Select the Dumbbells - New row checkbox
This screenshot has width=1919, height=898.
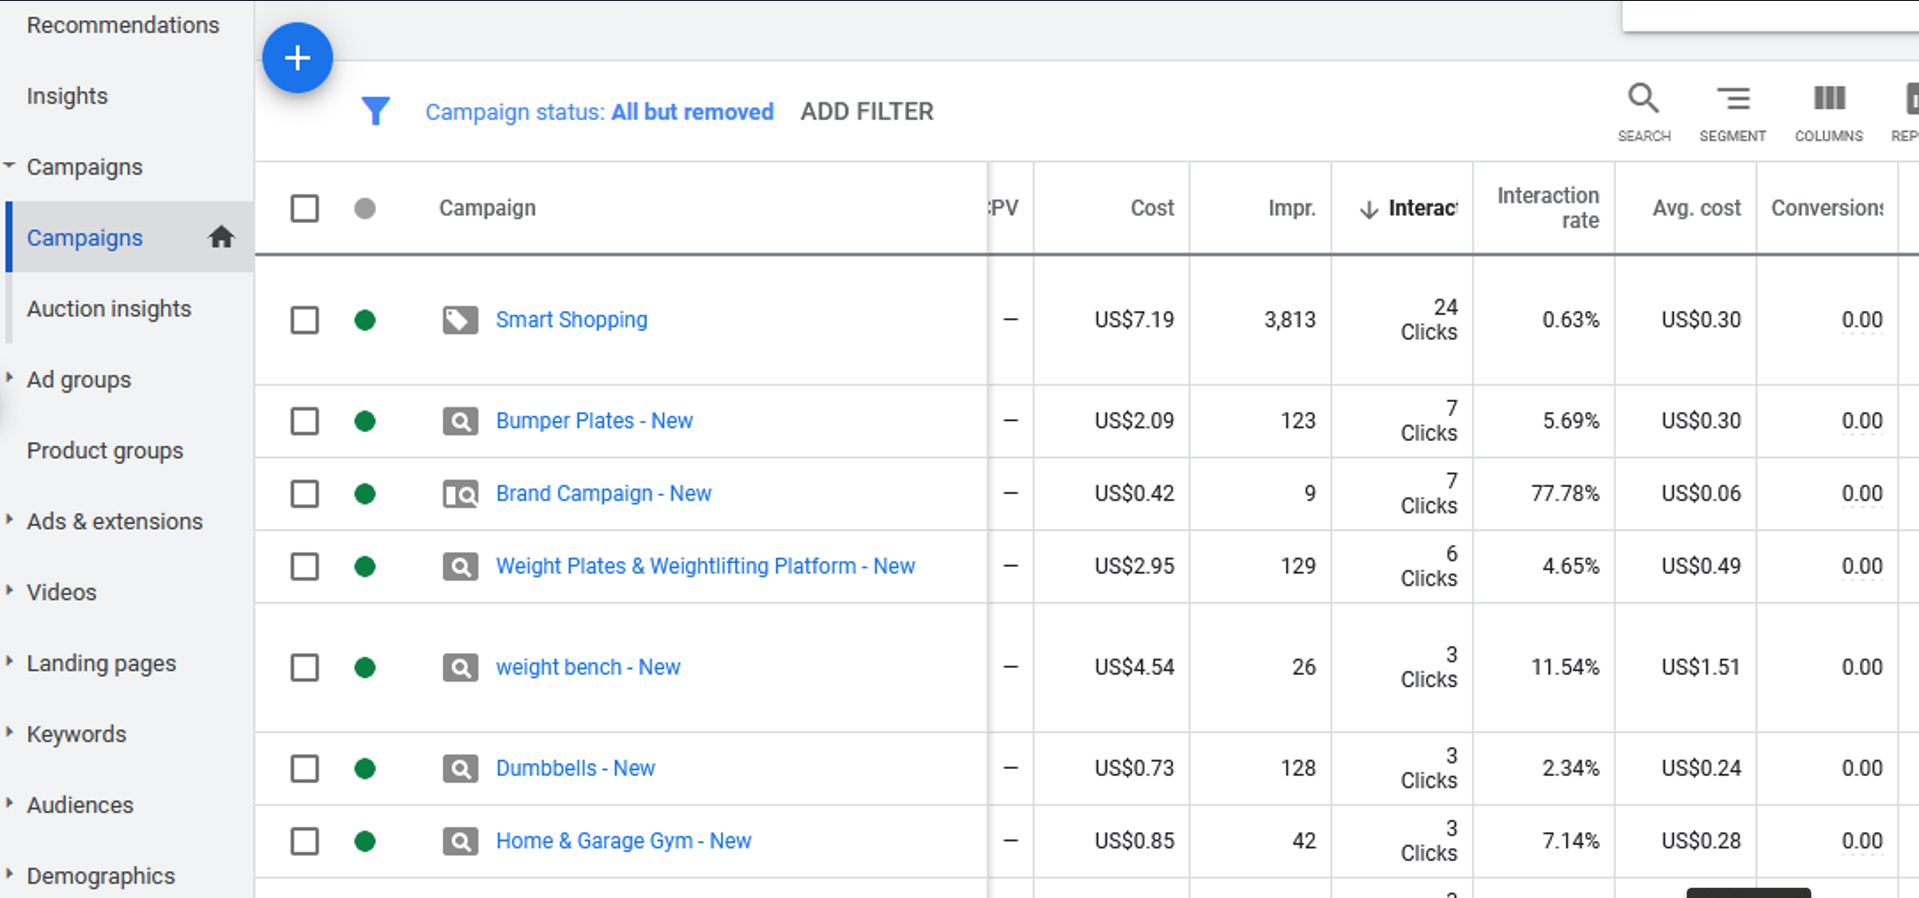coord(305,768)
